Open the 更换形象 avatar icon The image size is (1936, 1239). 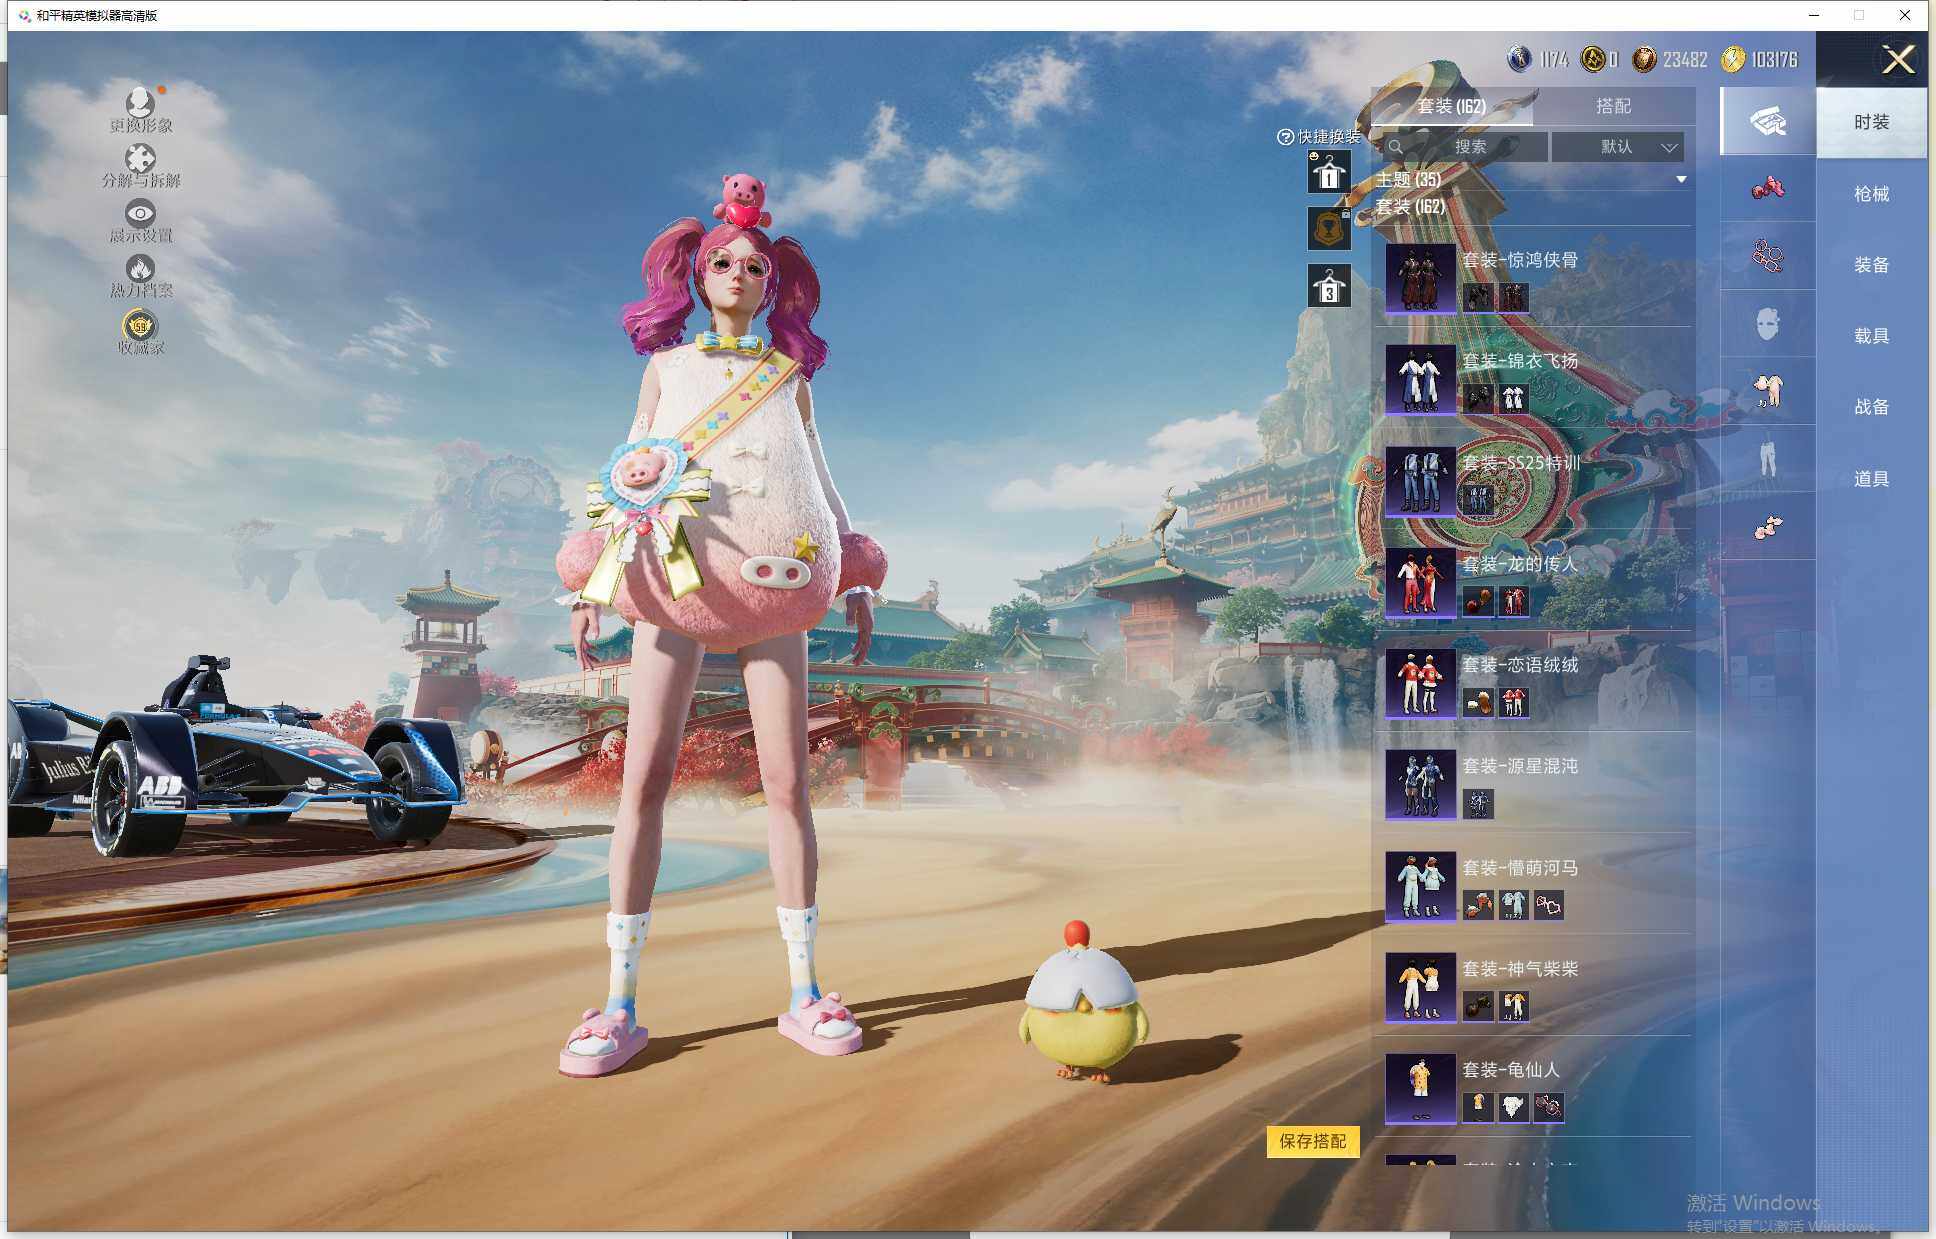(140, 103)
